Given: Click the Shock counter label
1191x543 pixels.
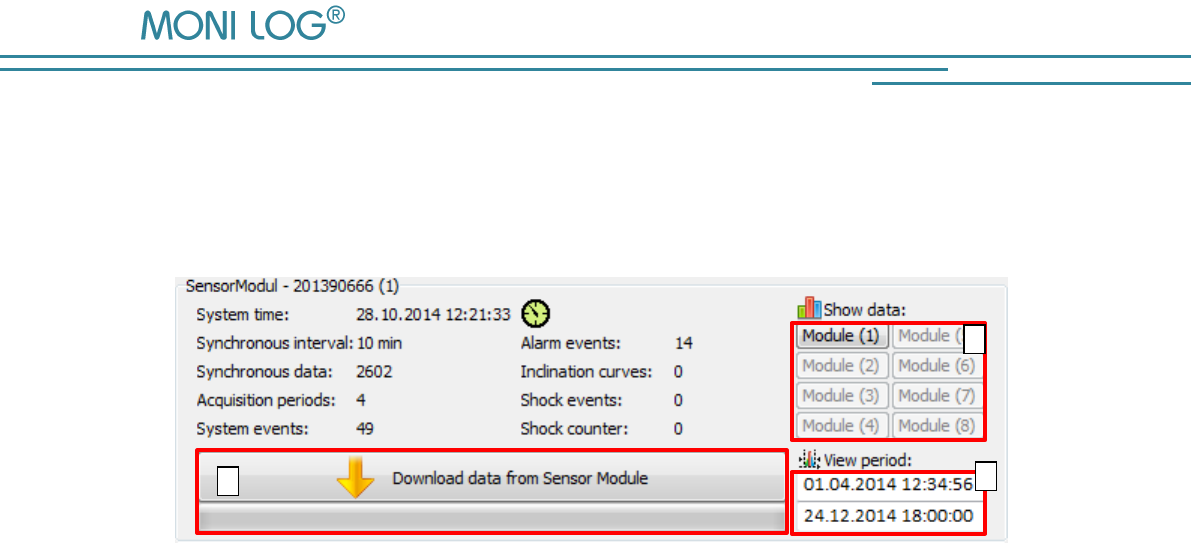Looking at the screenshot, I should coord(574,429).
